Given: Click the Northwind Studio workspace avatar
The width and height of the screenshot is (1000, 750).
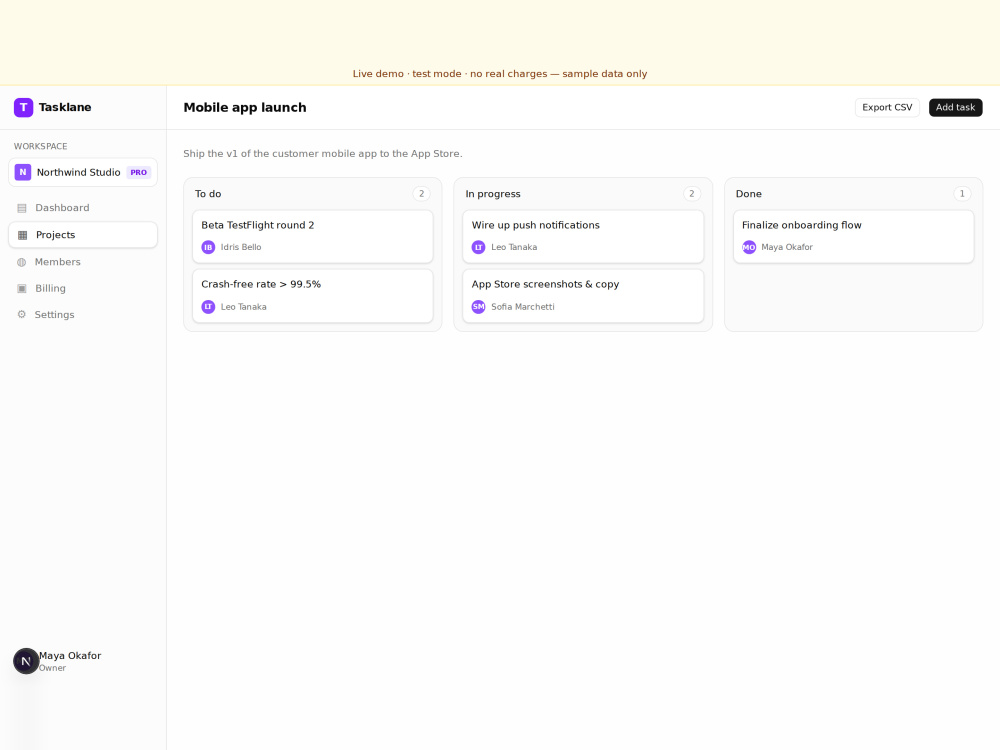Looking at the screenshot, I should (23, 172).
